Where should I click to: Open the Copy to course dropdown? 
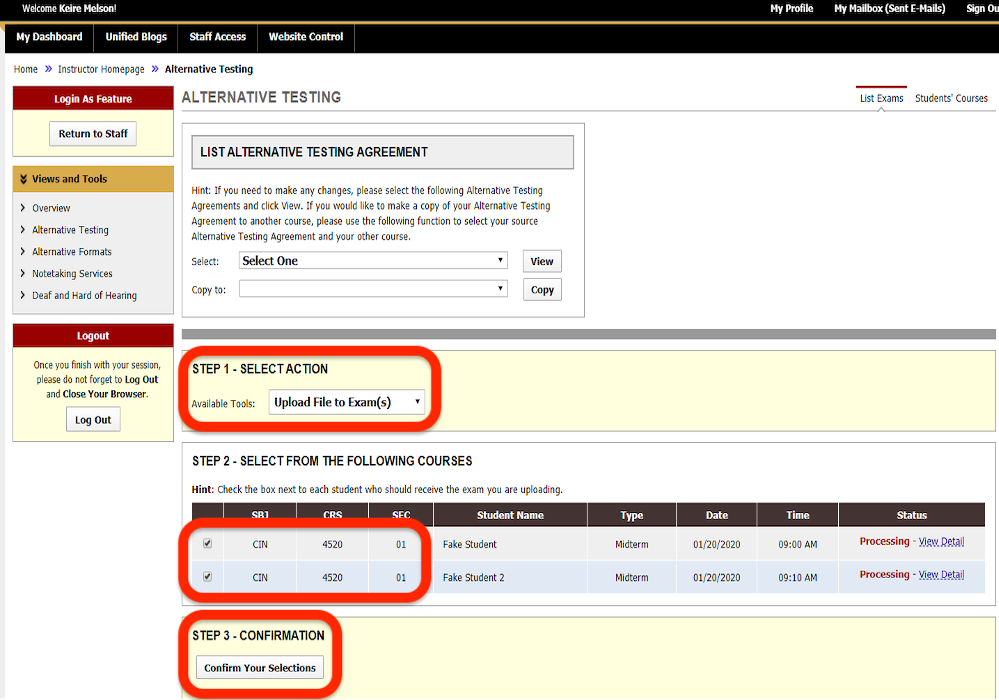372,289
